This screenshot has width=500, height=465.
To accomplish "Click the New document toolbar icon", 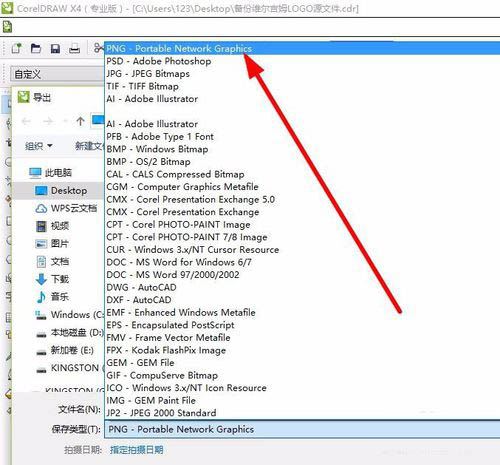I will click(x=17, y=49).
